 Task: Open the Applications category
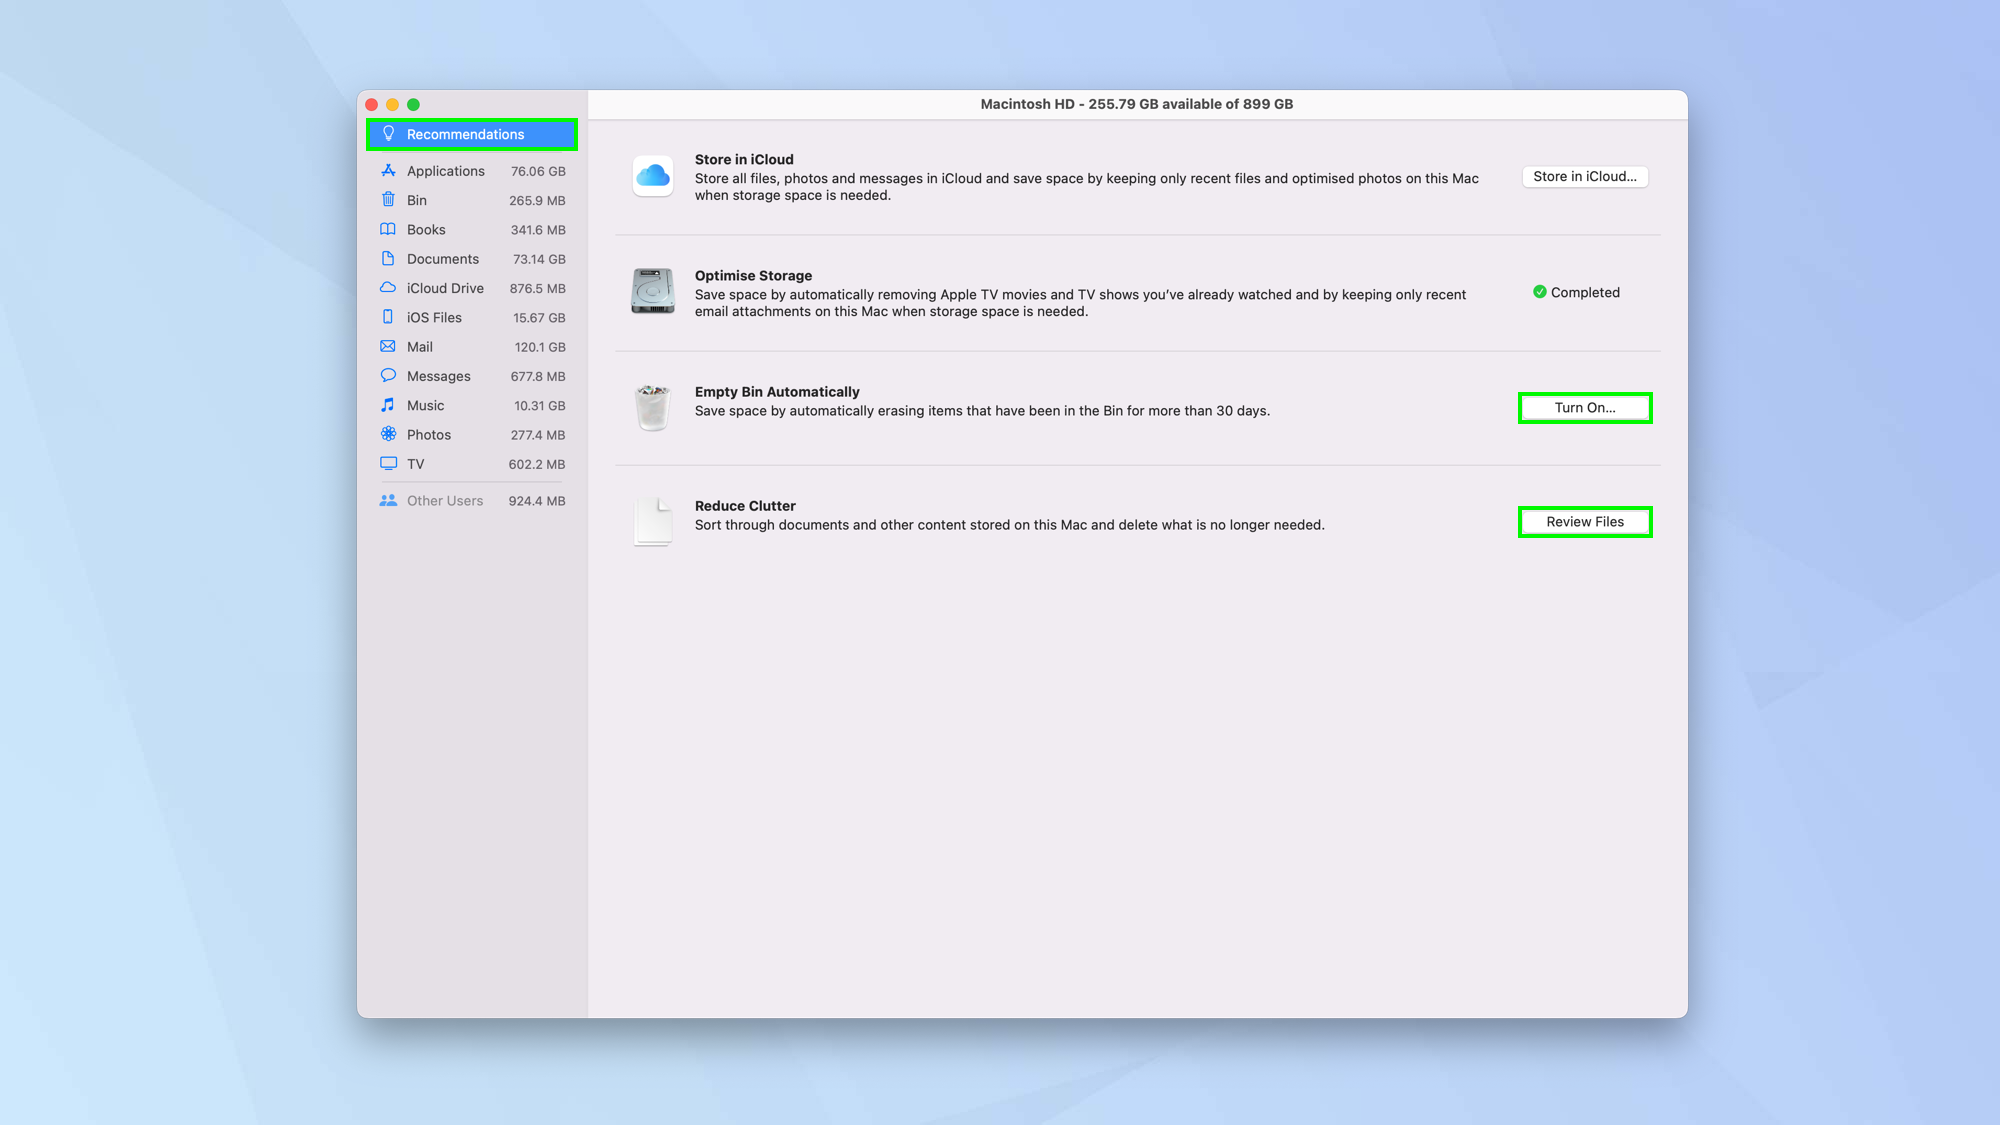pos(472,171)
